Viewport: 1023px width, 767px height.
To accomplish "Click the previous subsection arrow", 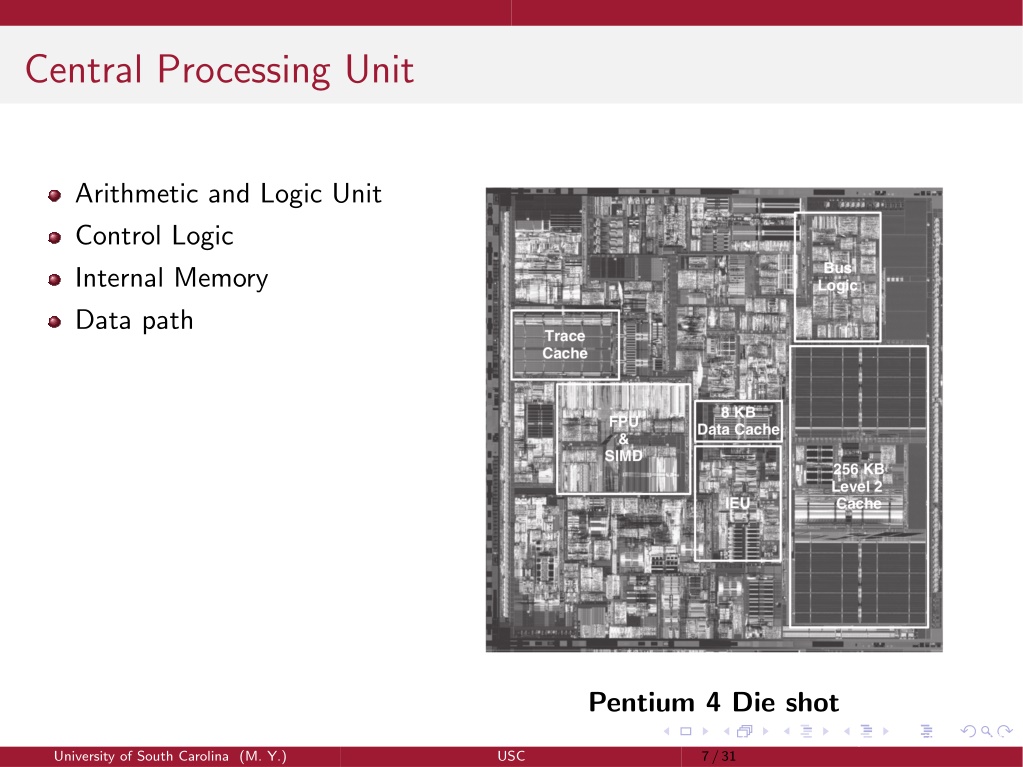I will 787,731.
